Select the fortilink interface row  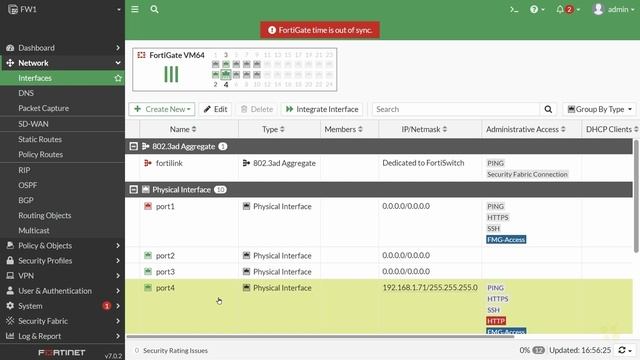tap(379, 168)
